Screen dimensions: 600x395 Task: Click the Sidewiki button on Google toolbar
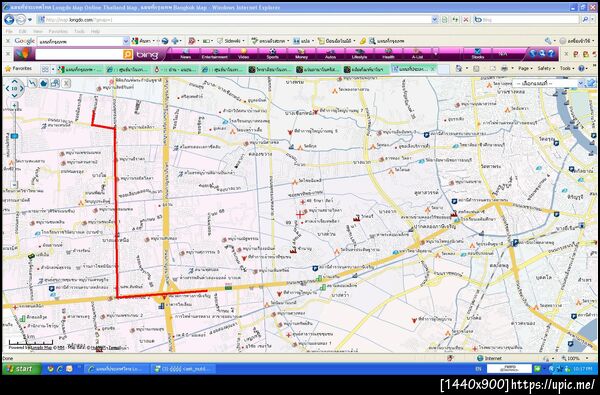(231, 41)
